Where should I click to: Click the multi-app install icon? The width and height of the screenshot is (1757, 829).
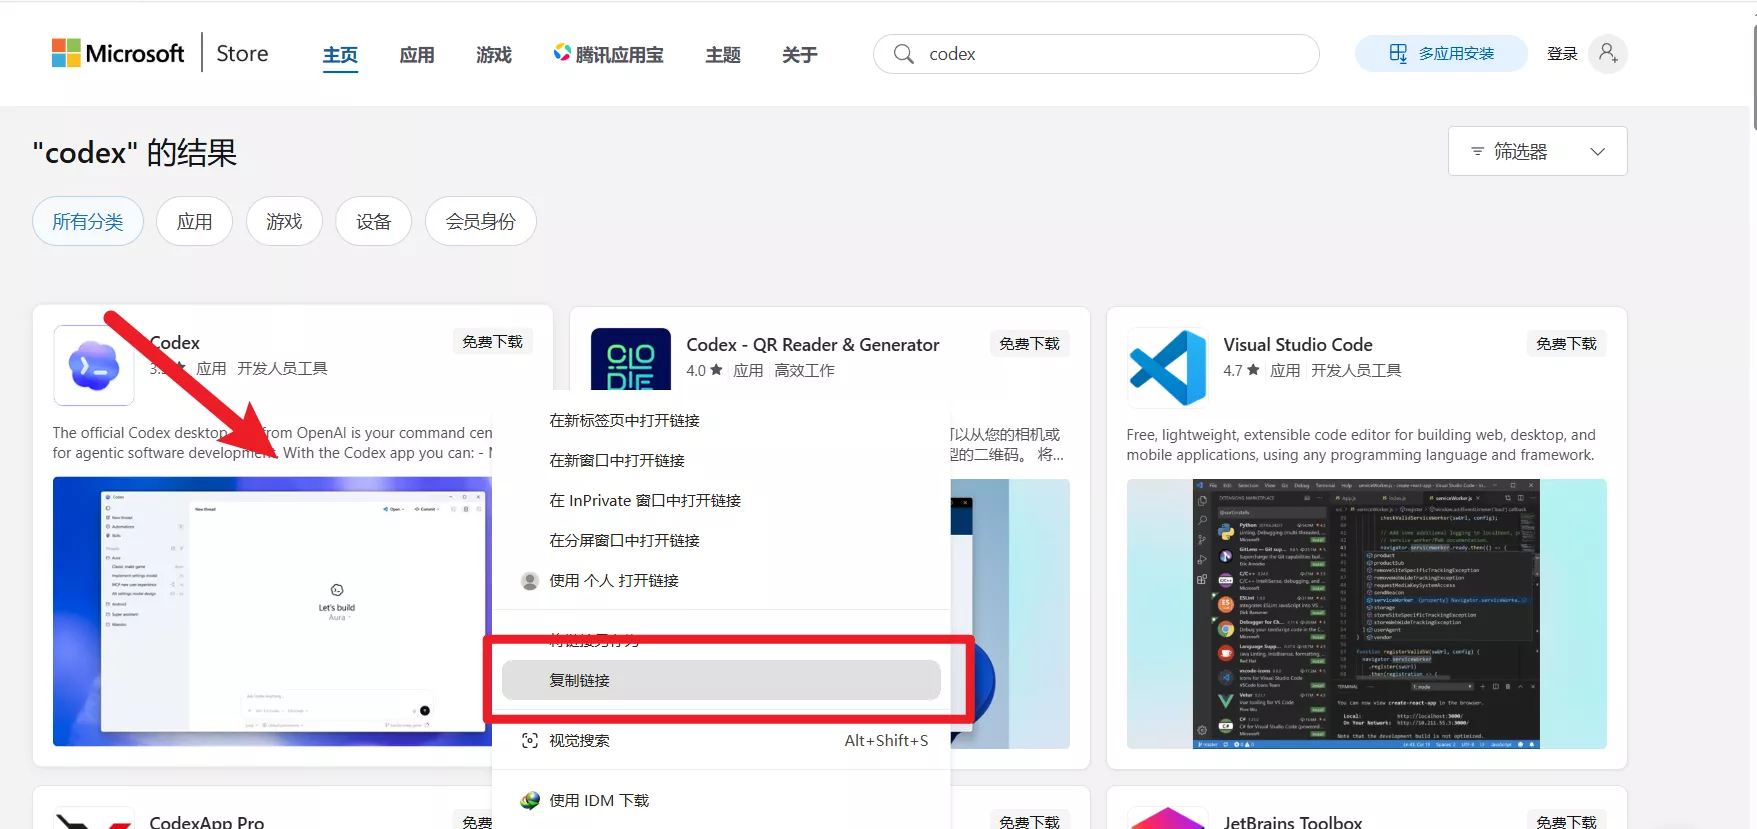point(1398,54)
